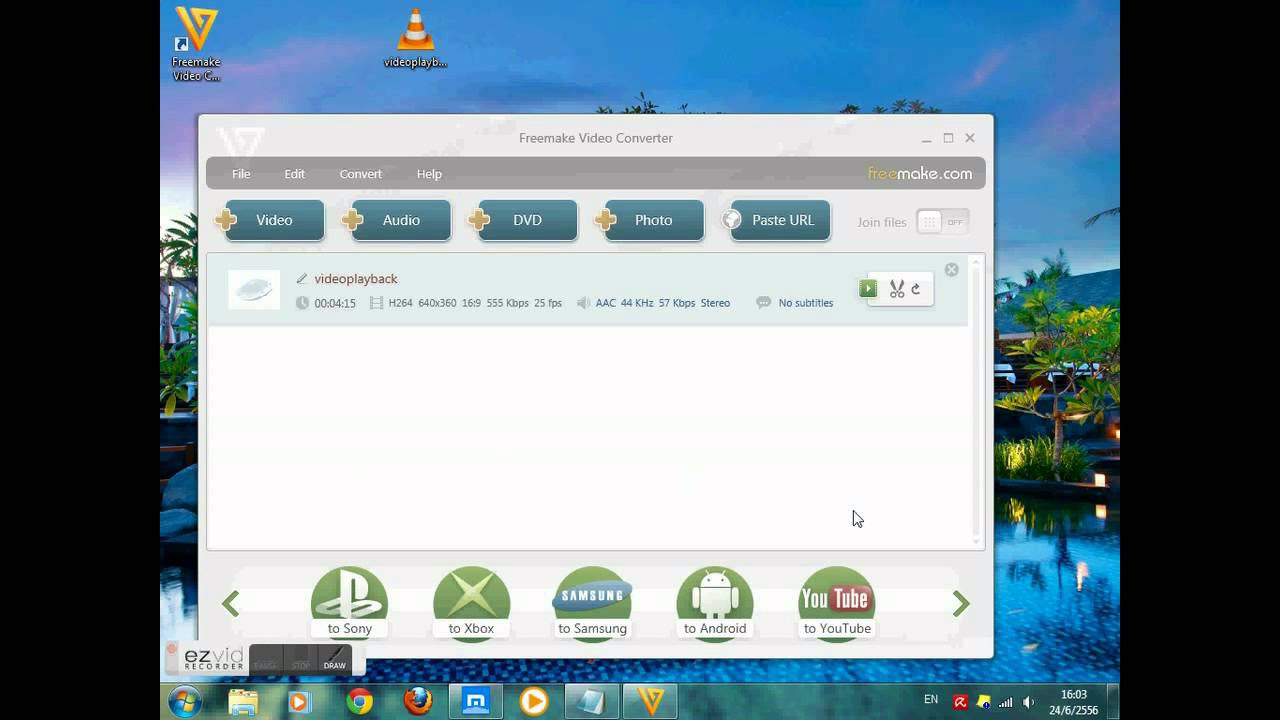
Task: Open the orange media player taskbar icon
Action: (534, 702)
